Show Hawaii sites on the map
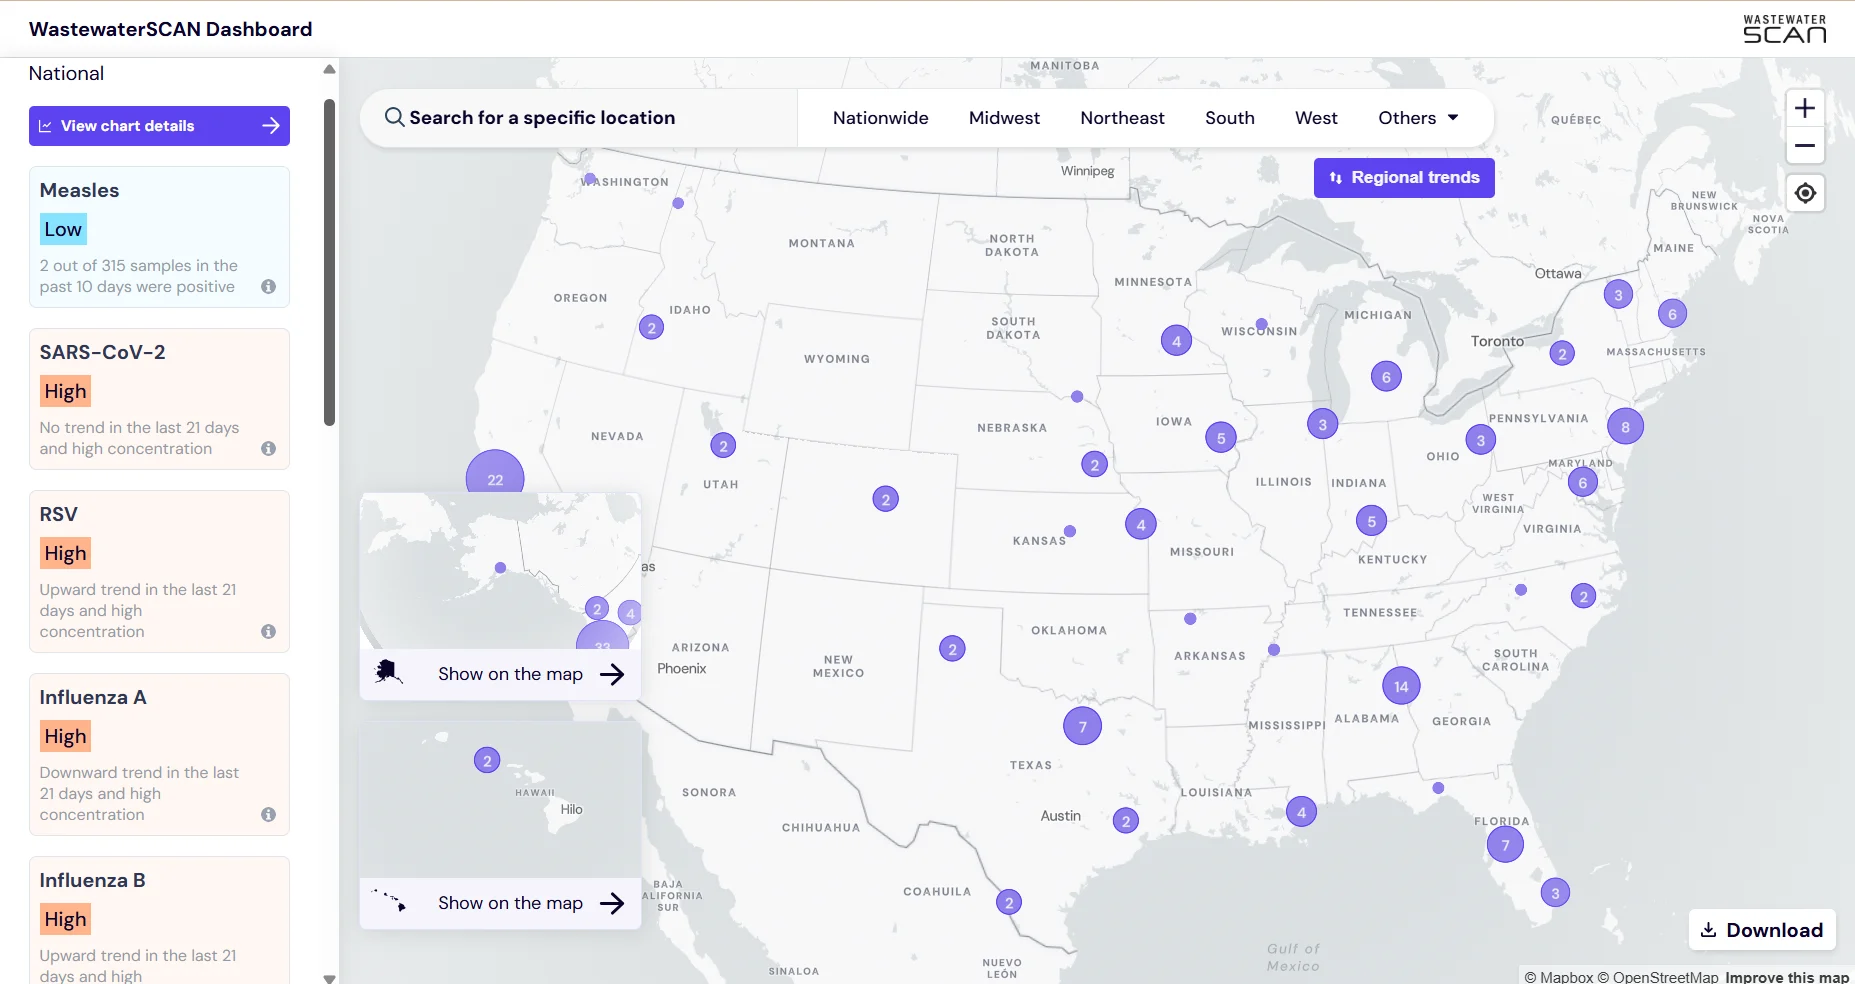 click(x=510, y=902)
